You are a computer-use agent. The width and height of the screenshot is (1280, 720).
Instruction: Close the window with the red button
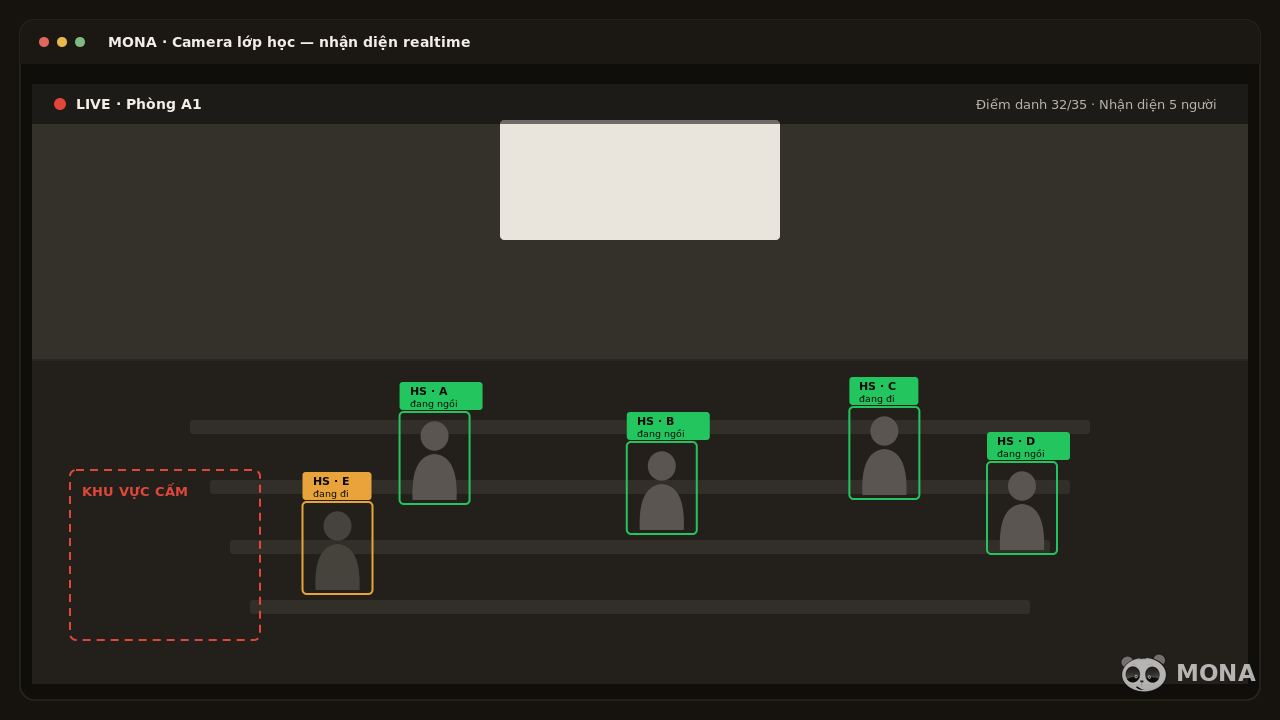(44, 42)
